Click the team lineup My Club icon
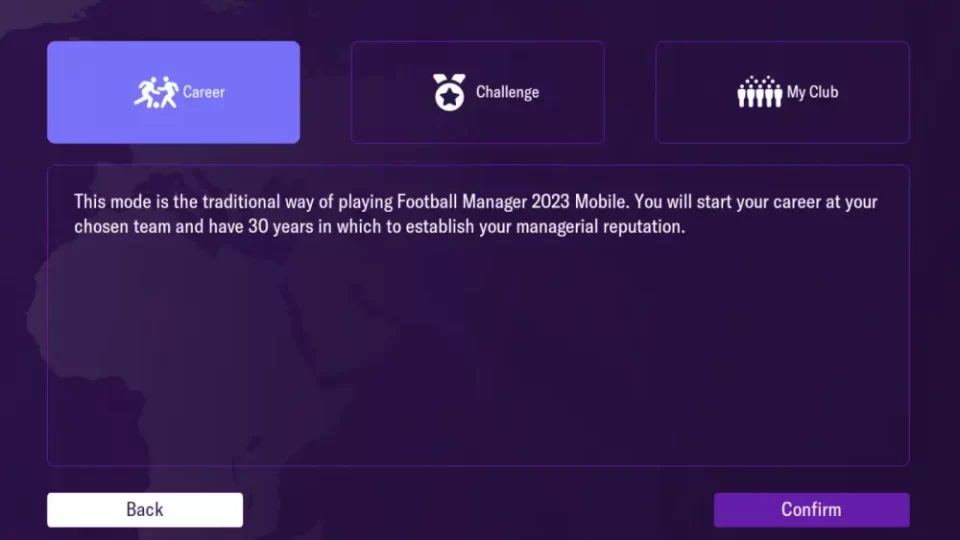Image resolution: width=960 pixels, height=540 pixels. coord(759,92)
